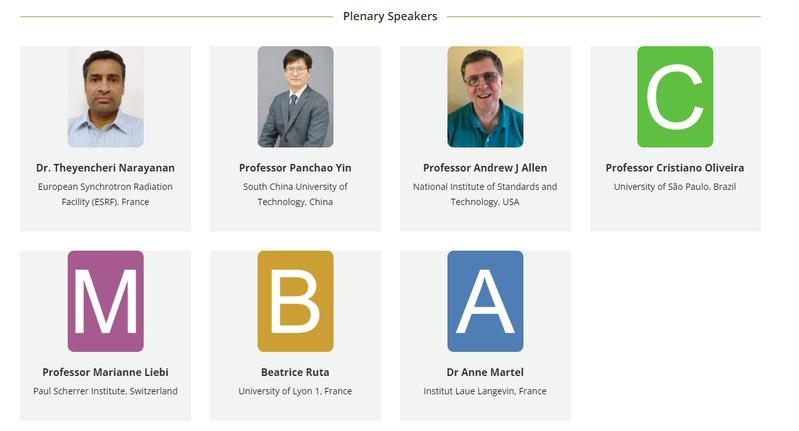Open Professor Andrew J Allen's photo
Image resolution: width=799 pixels, height=431 pixels.
point(485,97)
